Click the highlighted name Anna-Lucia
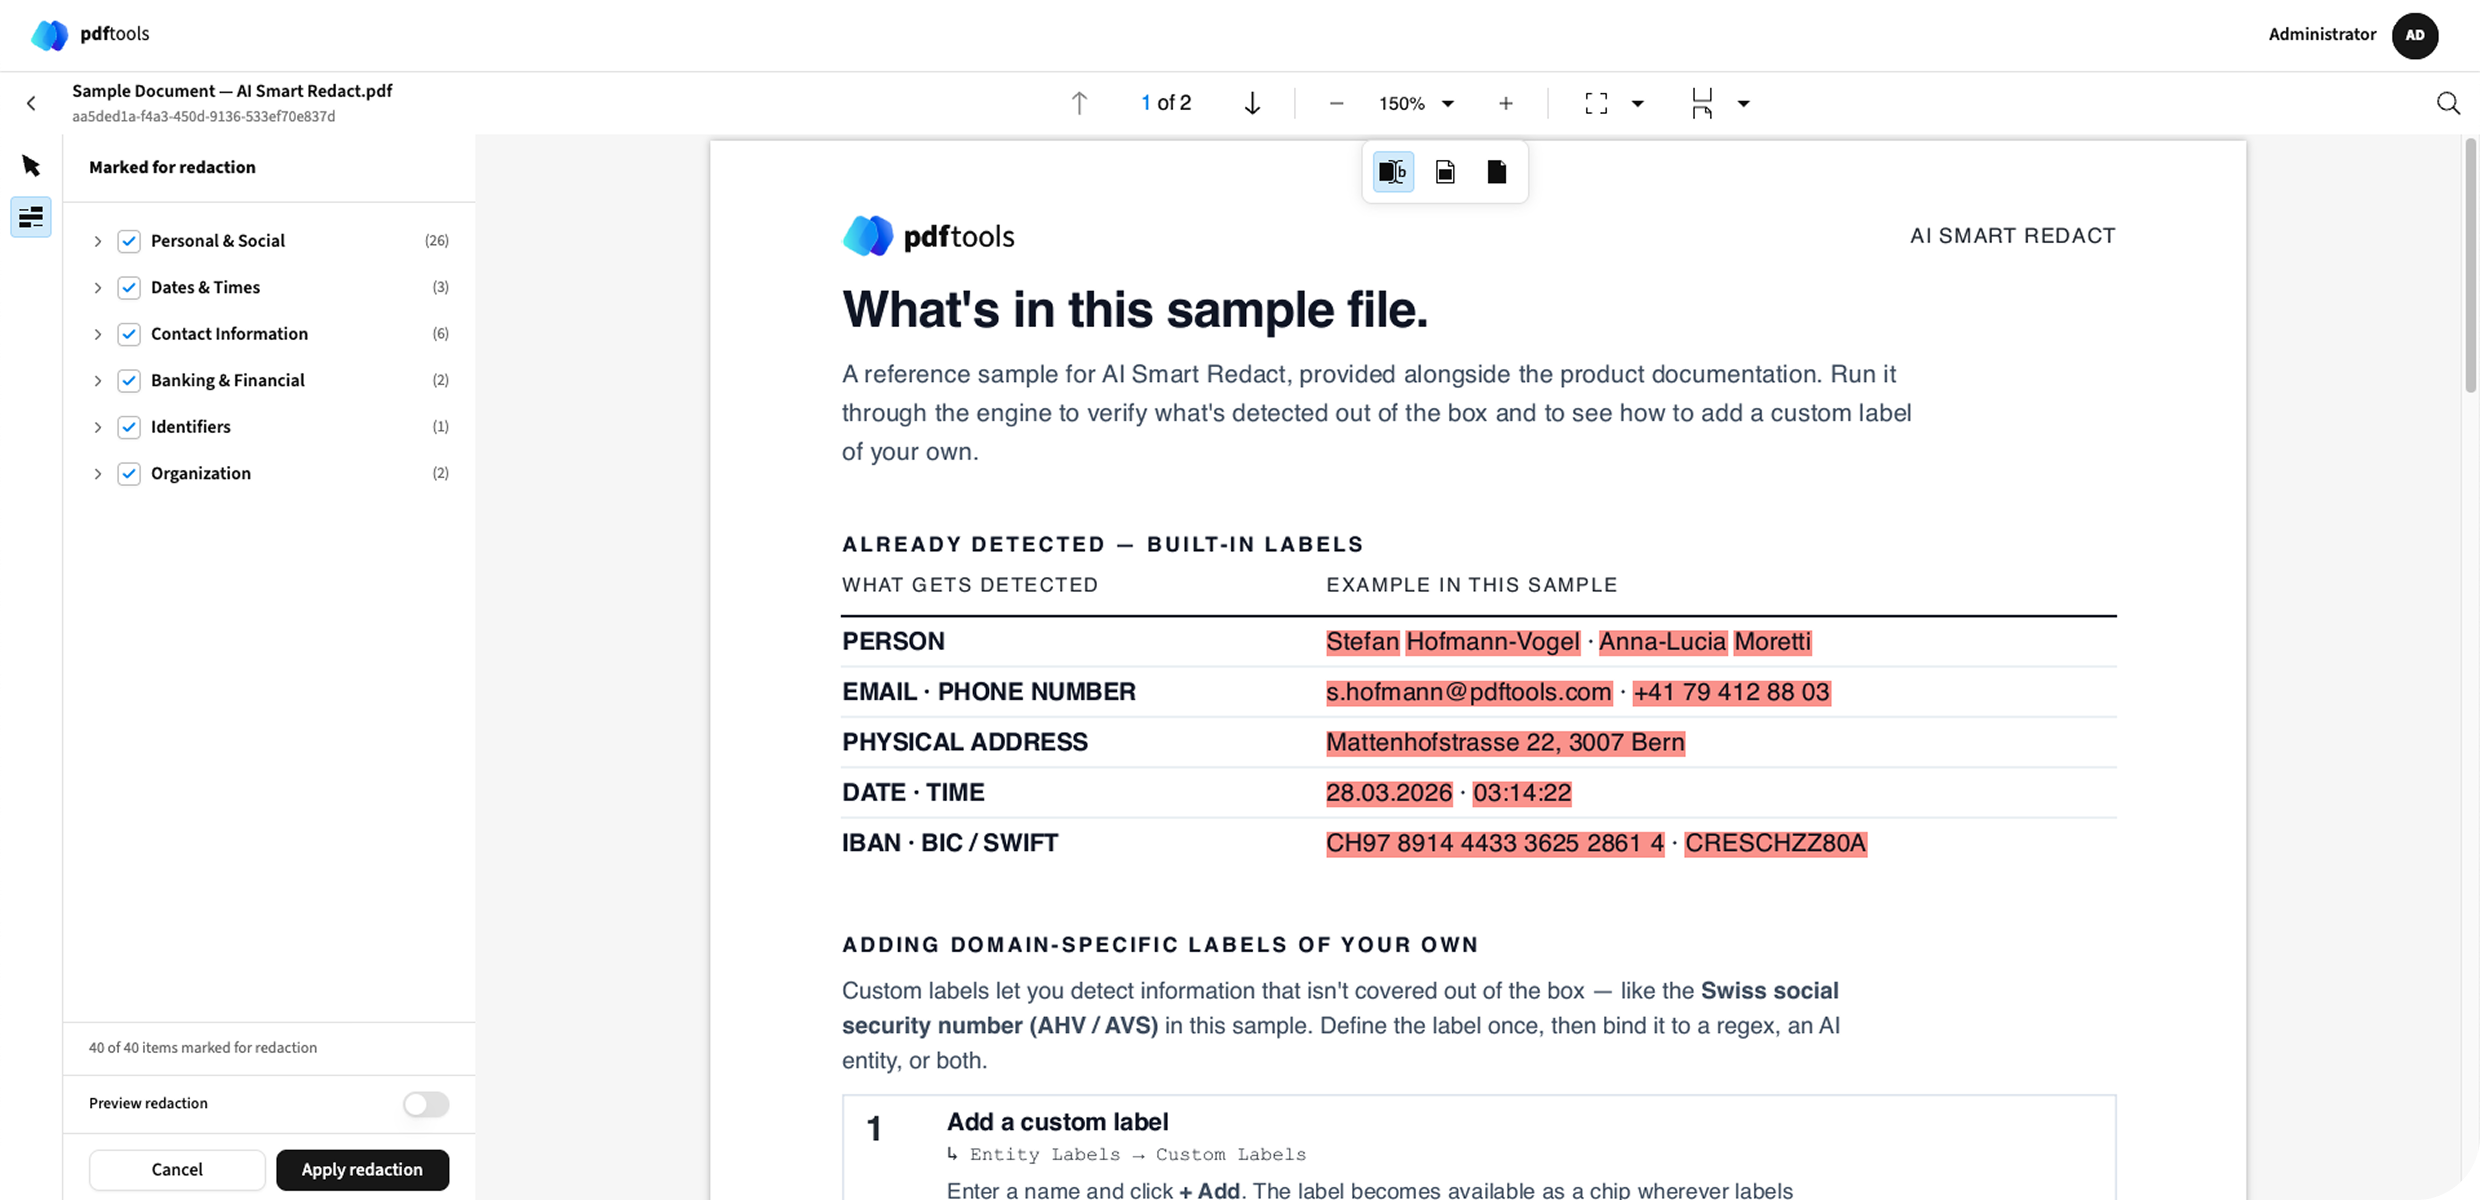2480x1200 pixels. 1662,642
